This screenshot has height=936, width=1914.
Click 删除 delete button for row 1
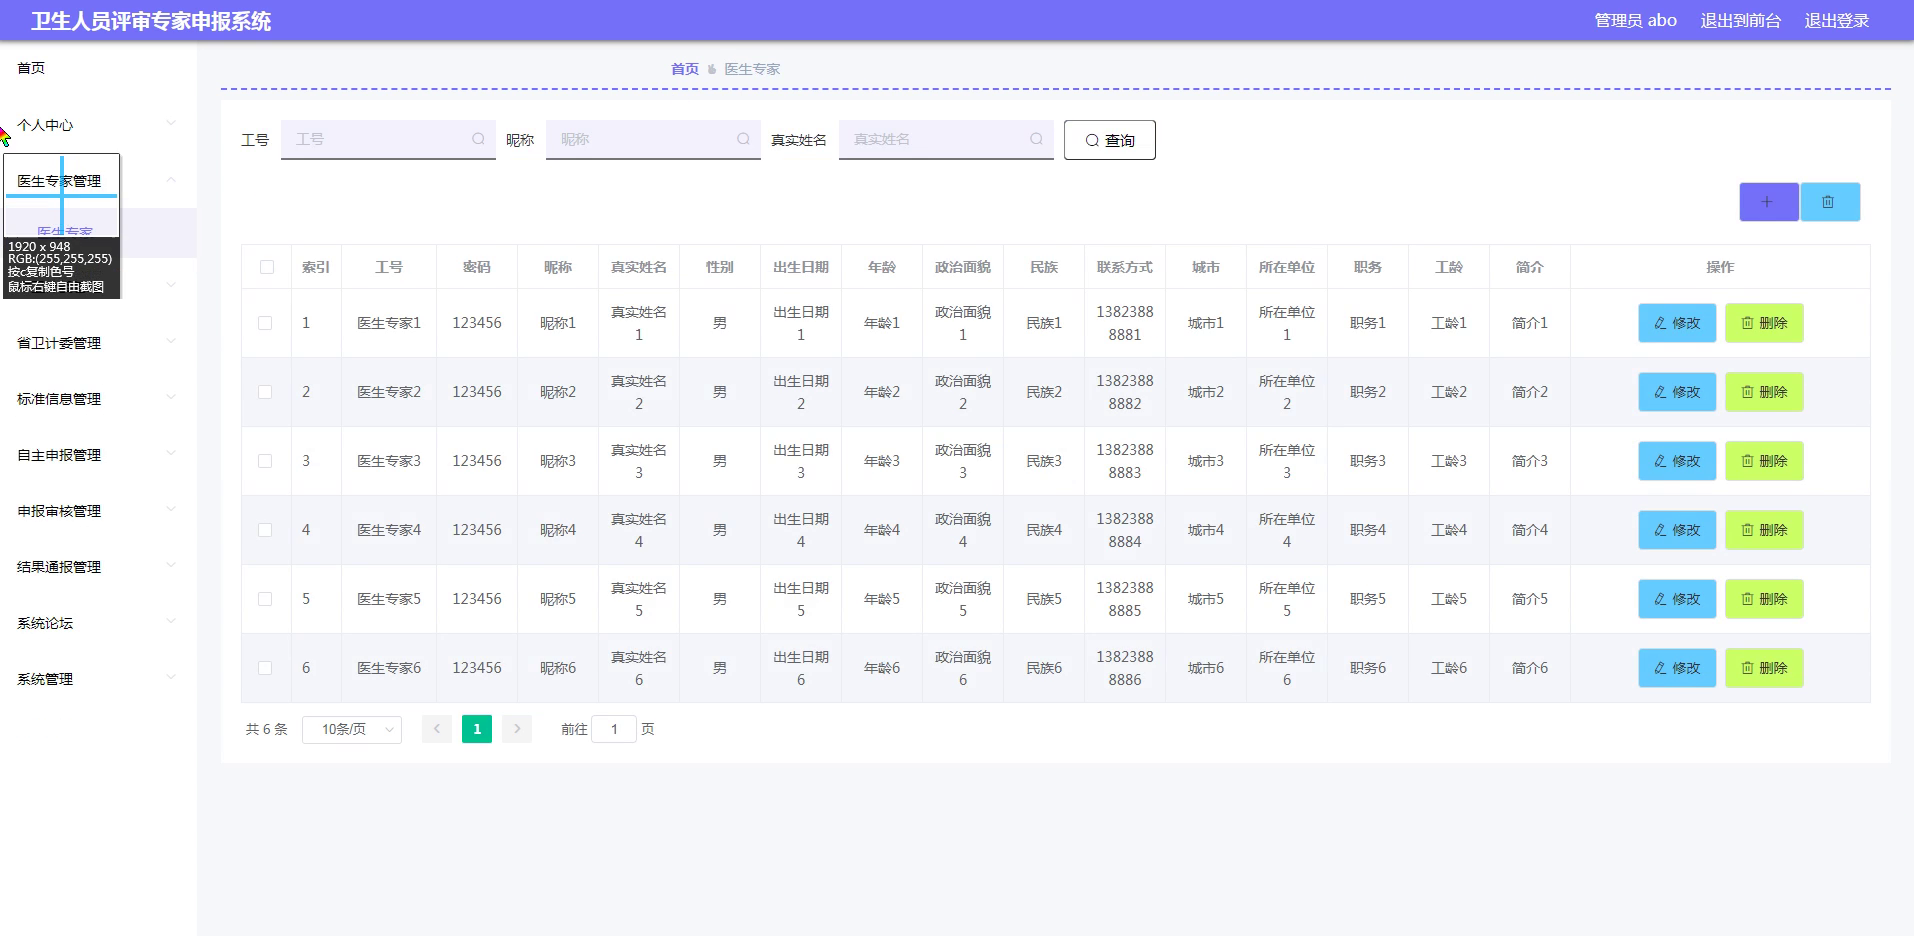pyautogui.click(x=1764, y=323)
